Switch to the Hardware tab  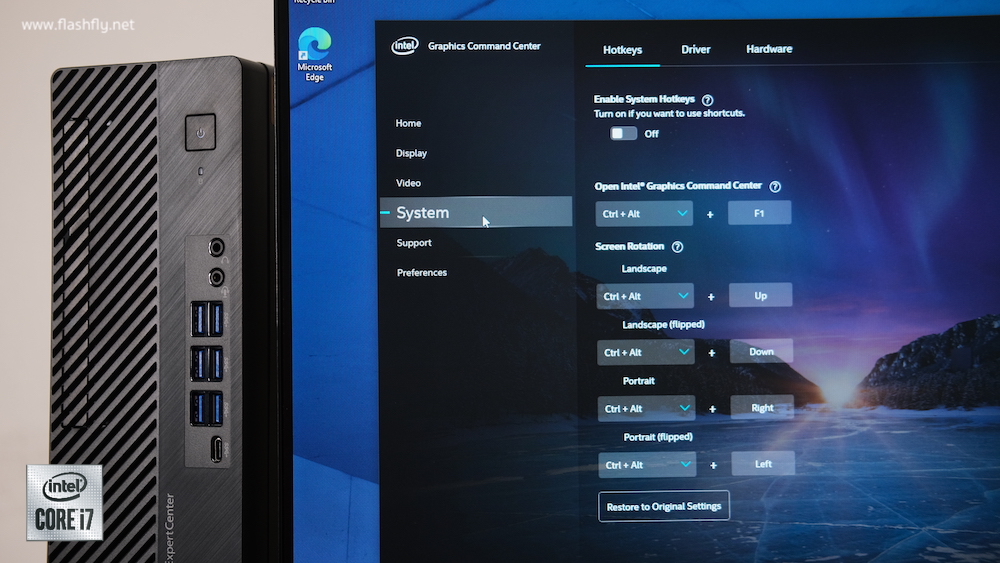pyautogui.click(x=769, y=49)
